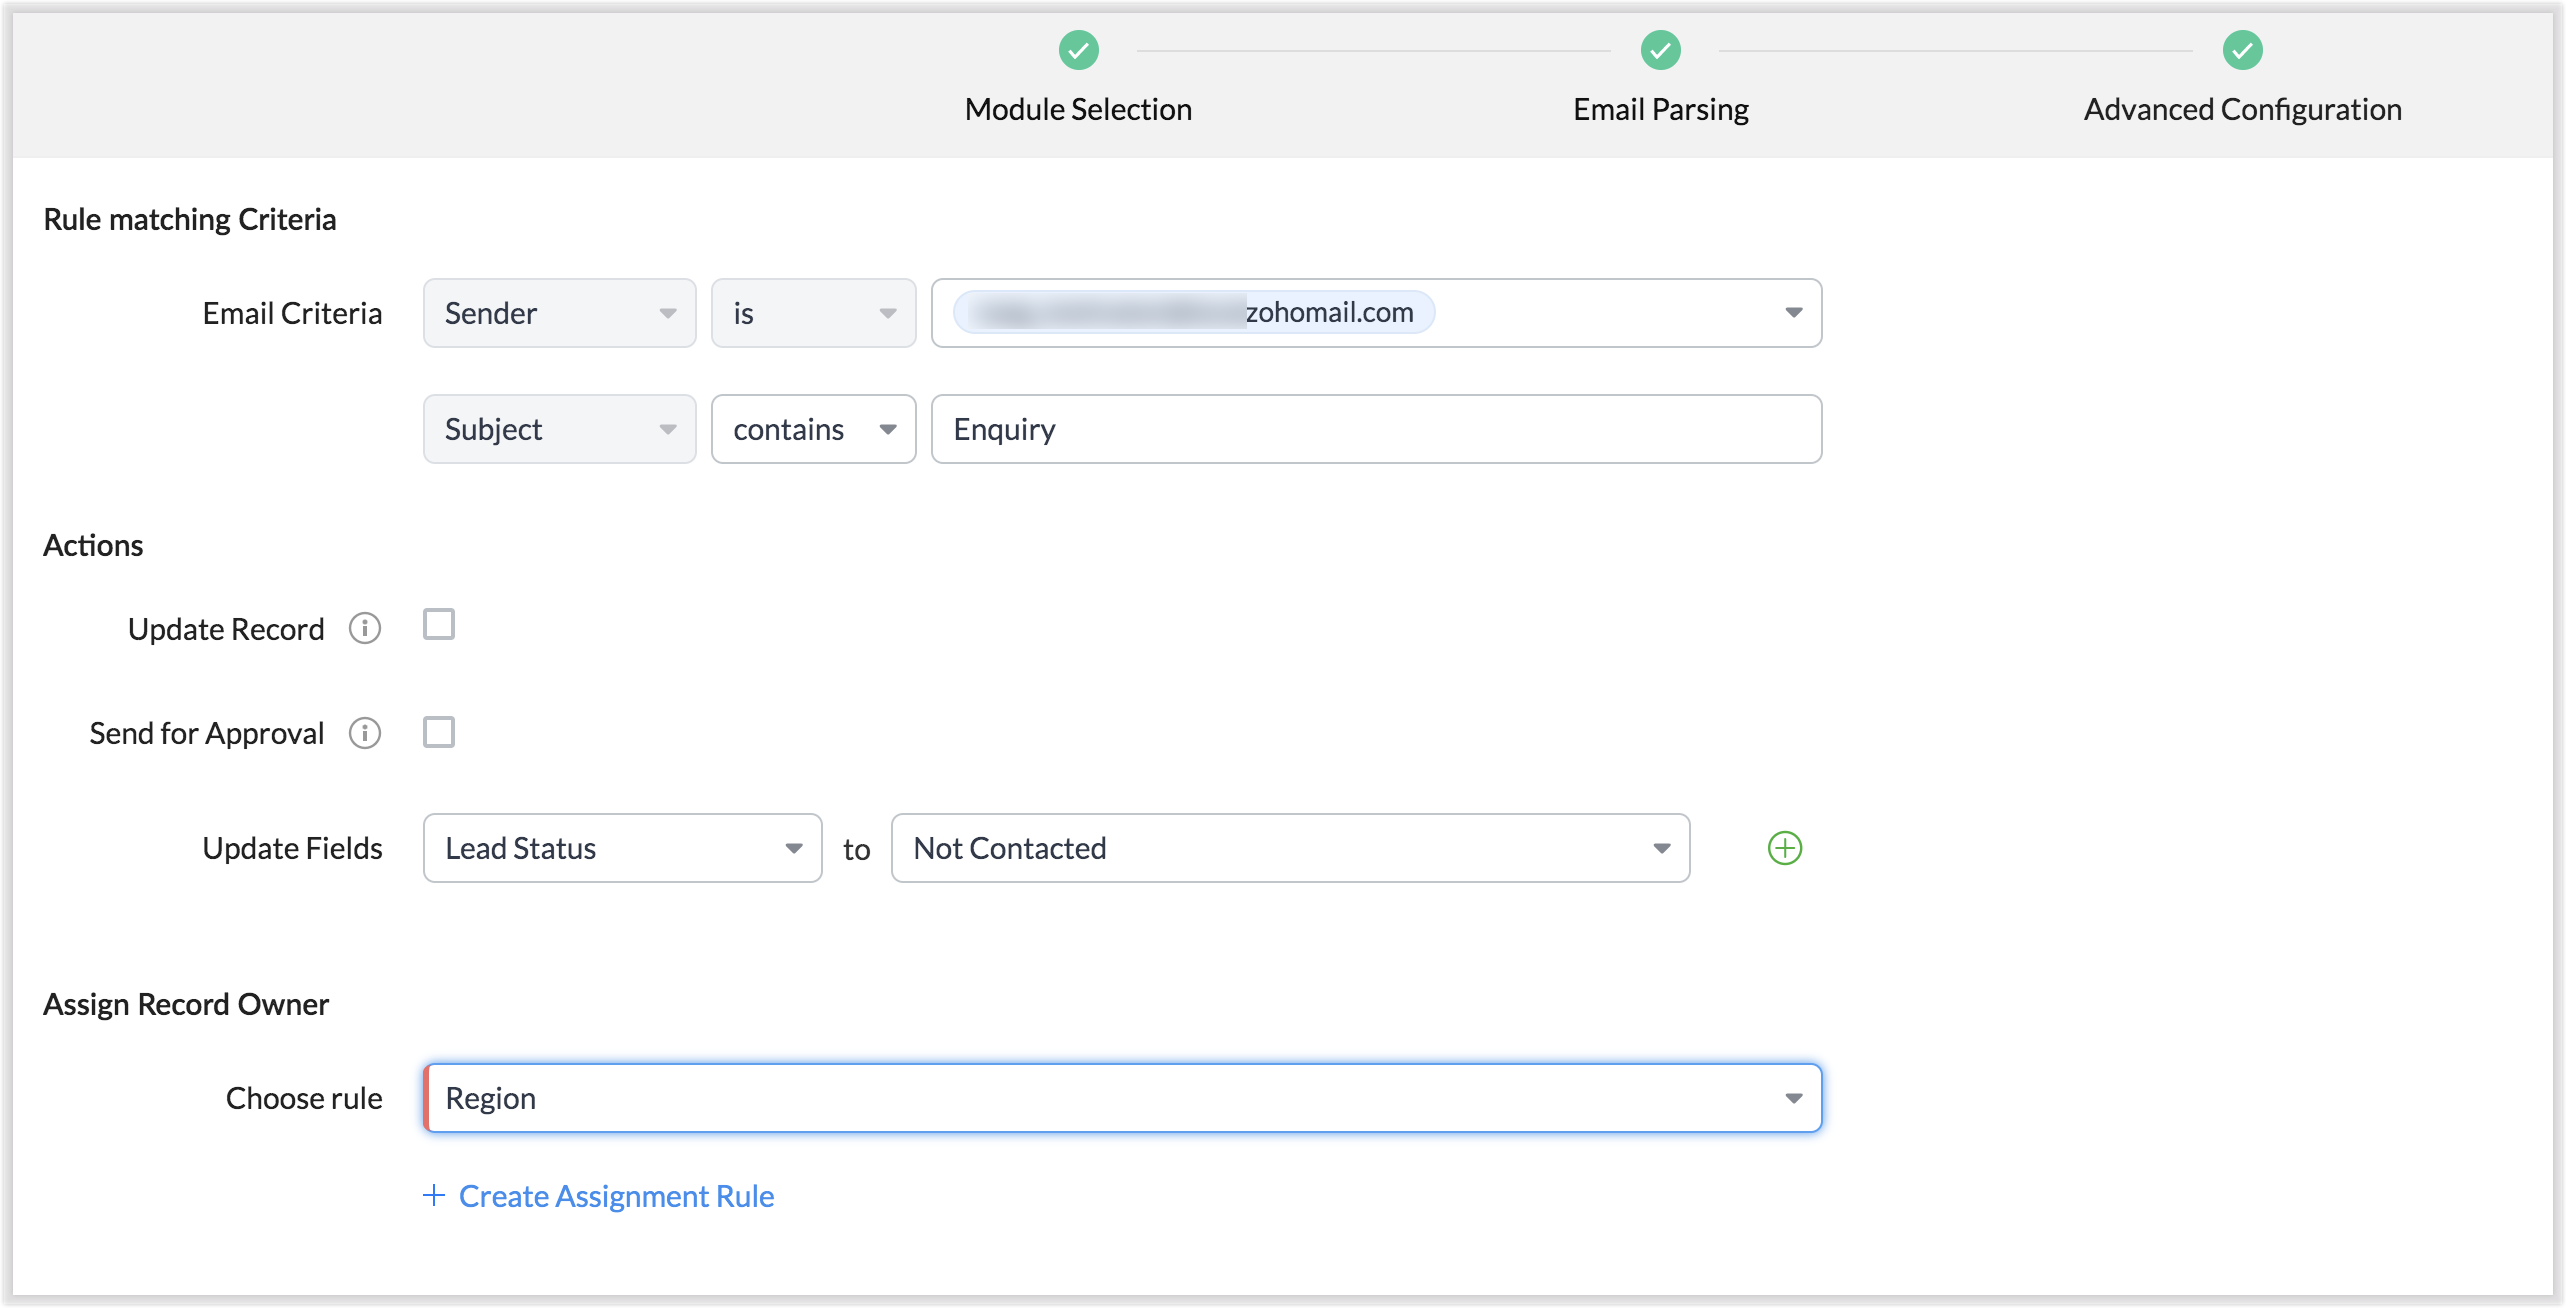The image size is (2566, 1308).
Task: Go to the Email Parsing step
Action: click(x=1660, y=109)
